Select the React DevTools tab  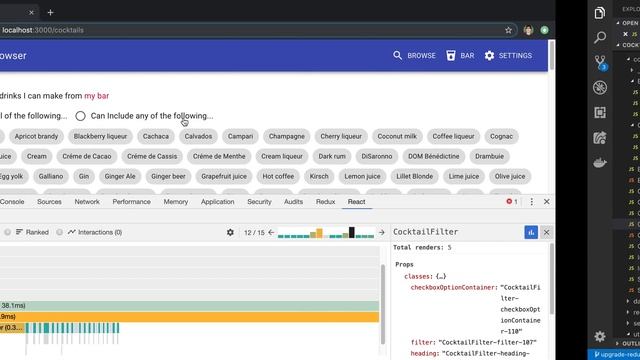[356, 202]
